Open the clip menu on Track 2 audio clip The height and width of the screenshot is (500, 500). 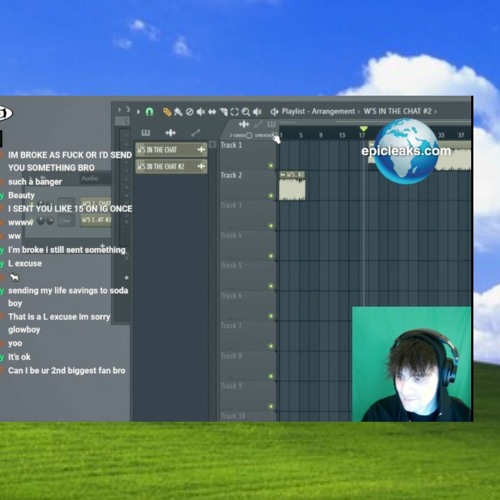[283, 175]
